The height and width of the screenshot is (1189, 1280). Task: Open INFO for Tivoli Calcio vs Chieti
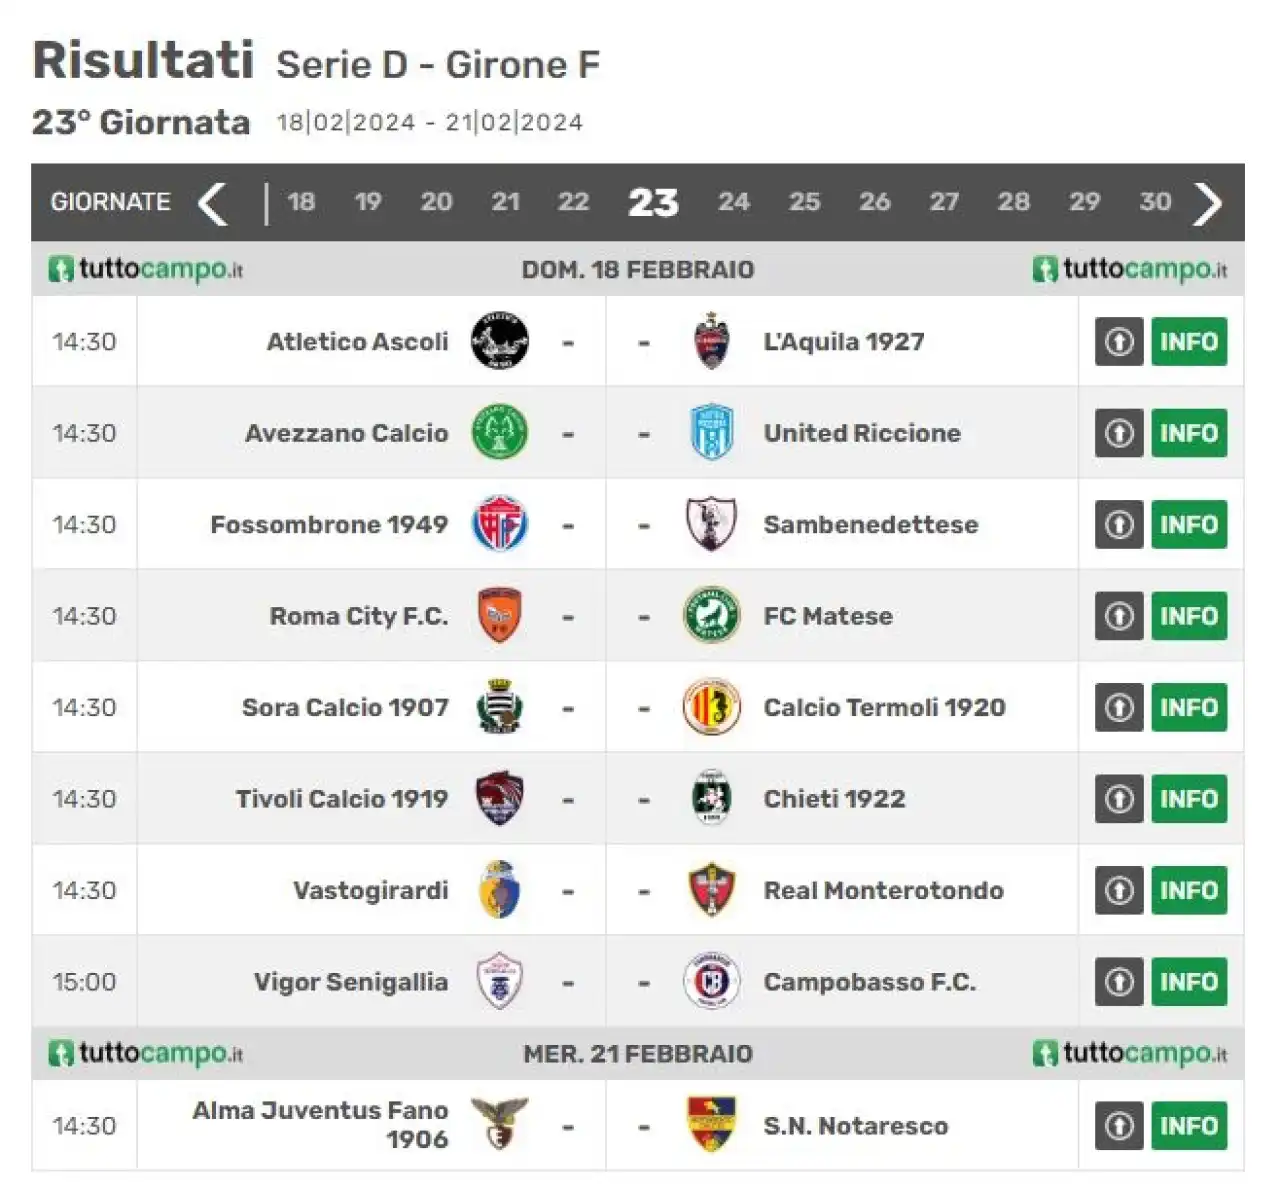[1189, 799]
